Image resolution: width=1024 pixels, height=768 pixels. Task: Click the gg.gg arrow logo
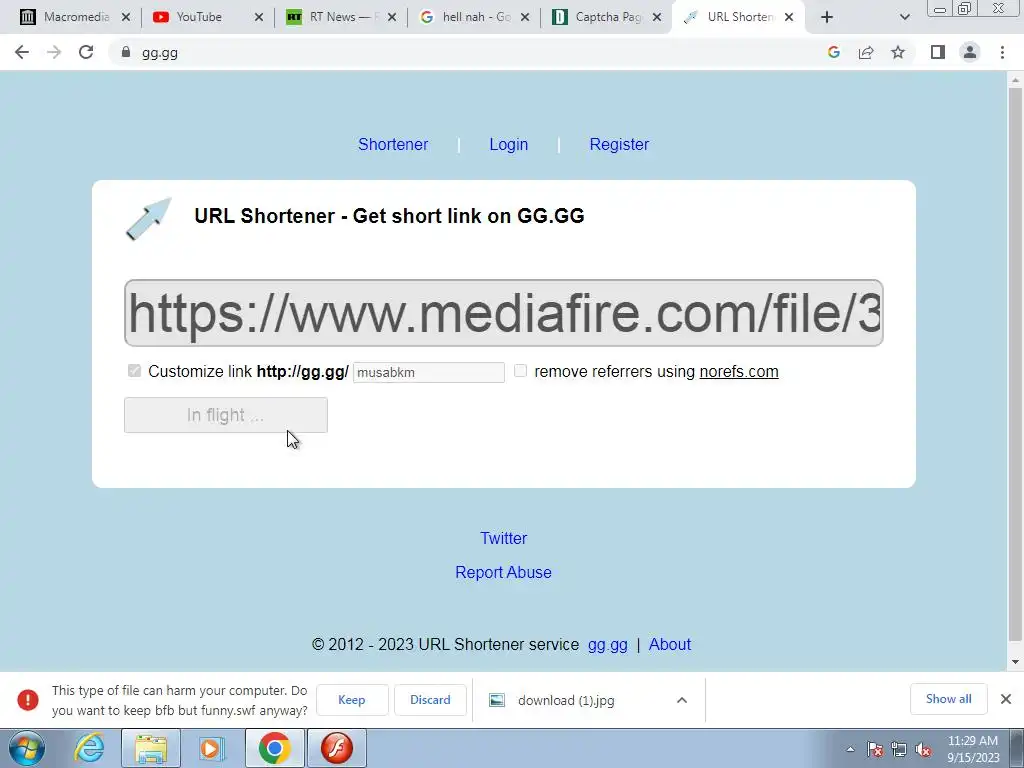[x=149, y=219]
